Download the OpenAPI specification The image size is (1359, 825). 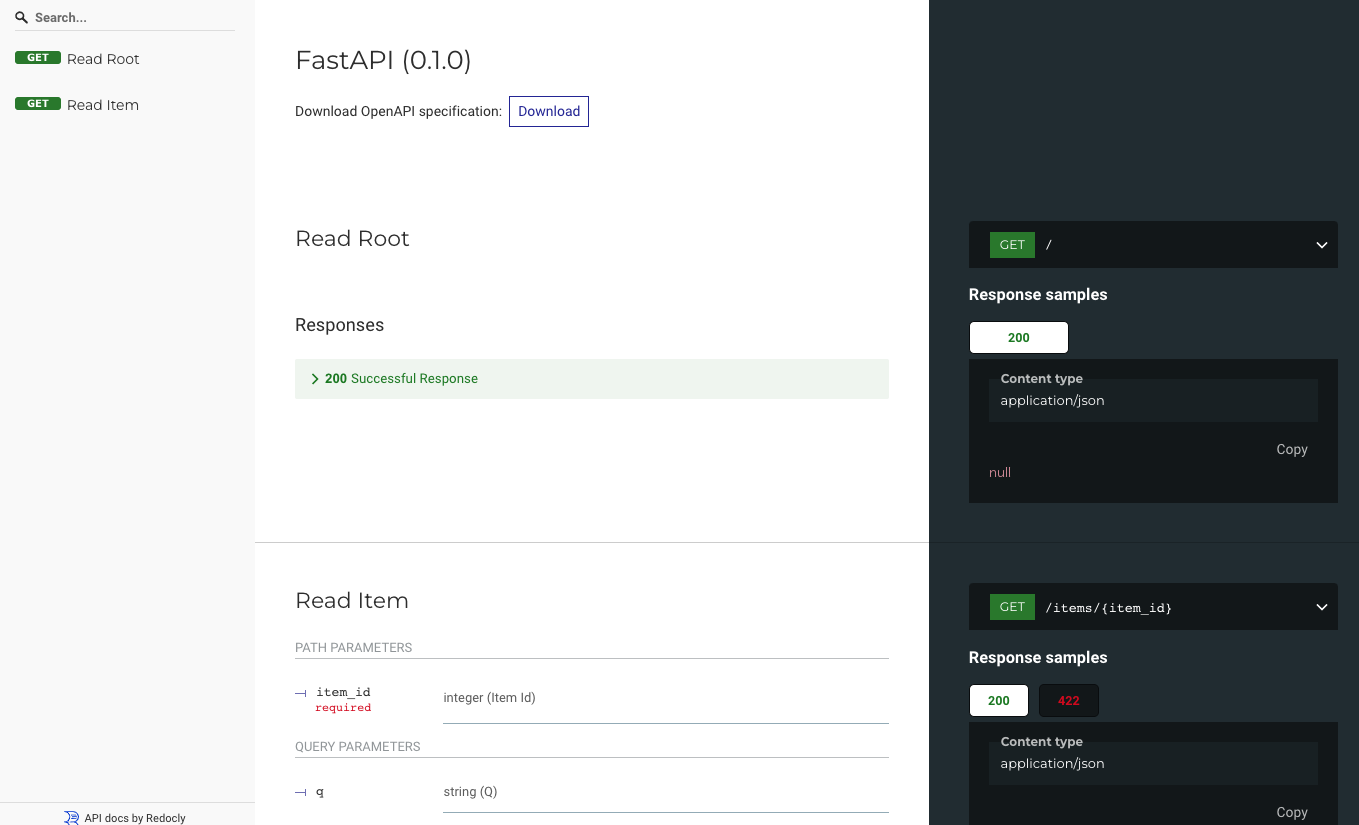tap(549, 111)
